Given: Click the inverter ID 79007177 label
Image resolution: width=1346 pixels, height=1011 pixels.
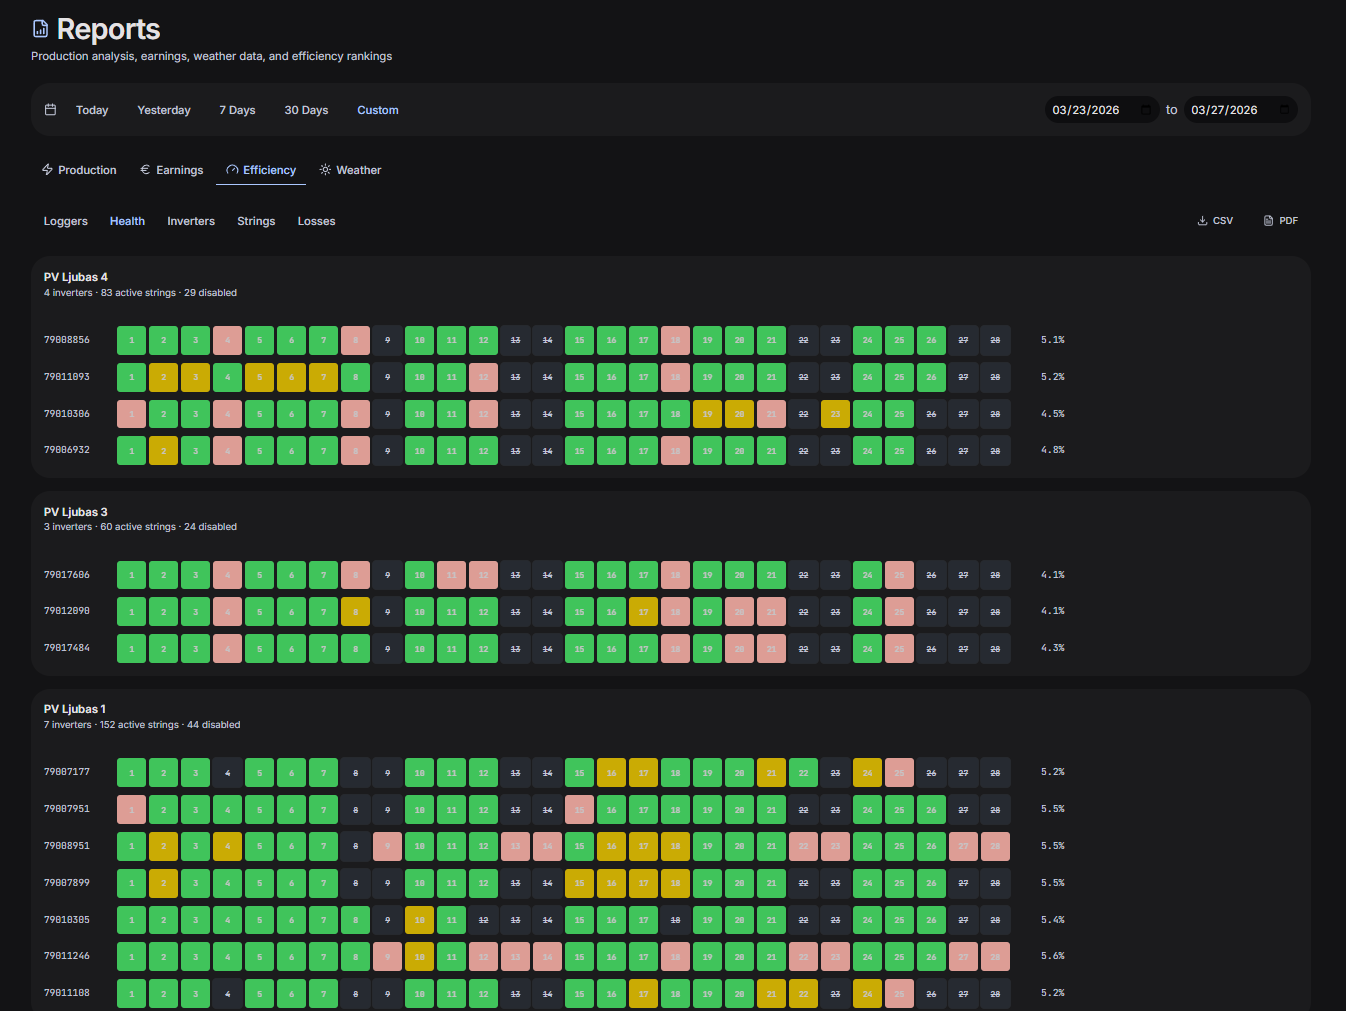Looking at the screenshot, I should (x=66, y=772).
